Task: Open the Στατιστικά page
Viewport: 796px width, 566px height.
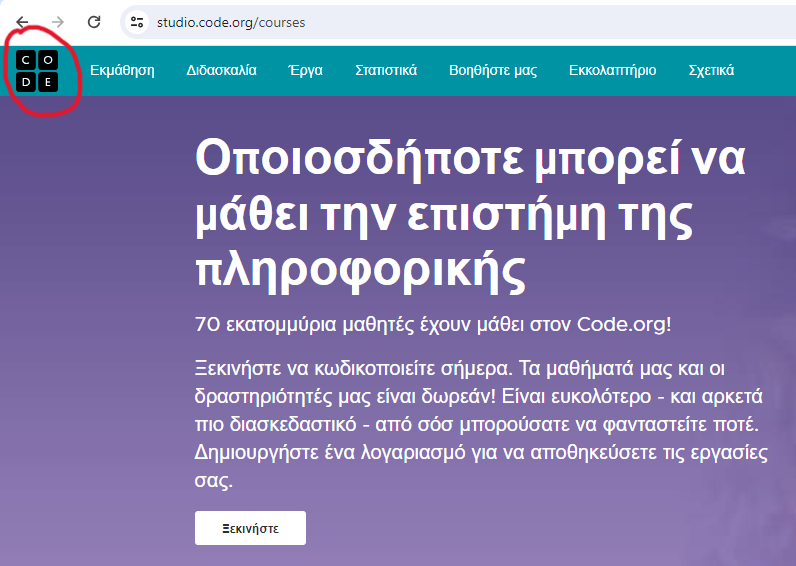Action: pos(386,71)
